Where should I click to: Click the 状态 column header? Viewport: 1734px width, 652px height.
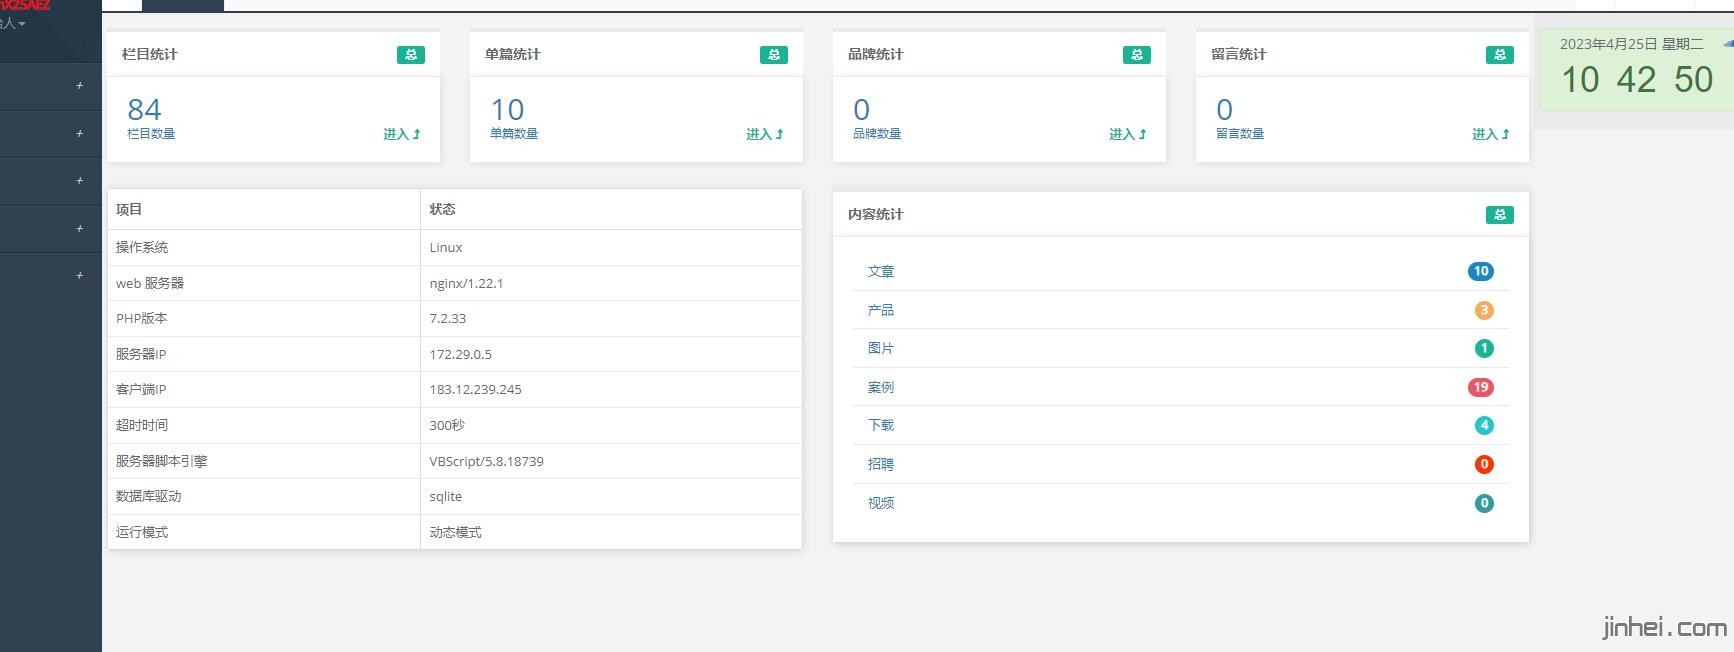coord(443,210)
